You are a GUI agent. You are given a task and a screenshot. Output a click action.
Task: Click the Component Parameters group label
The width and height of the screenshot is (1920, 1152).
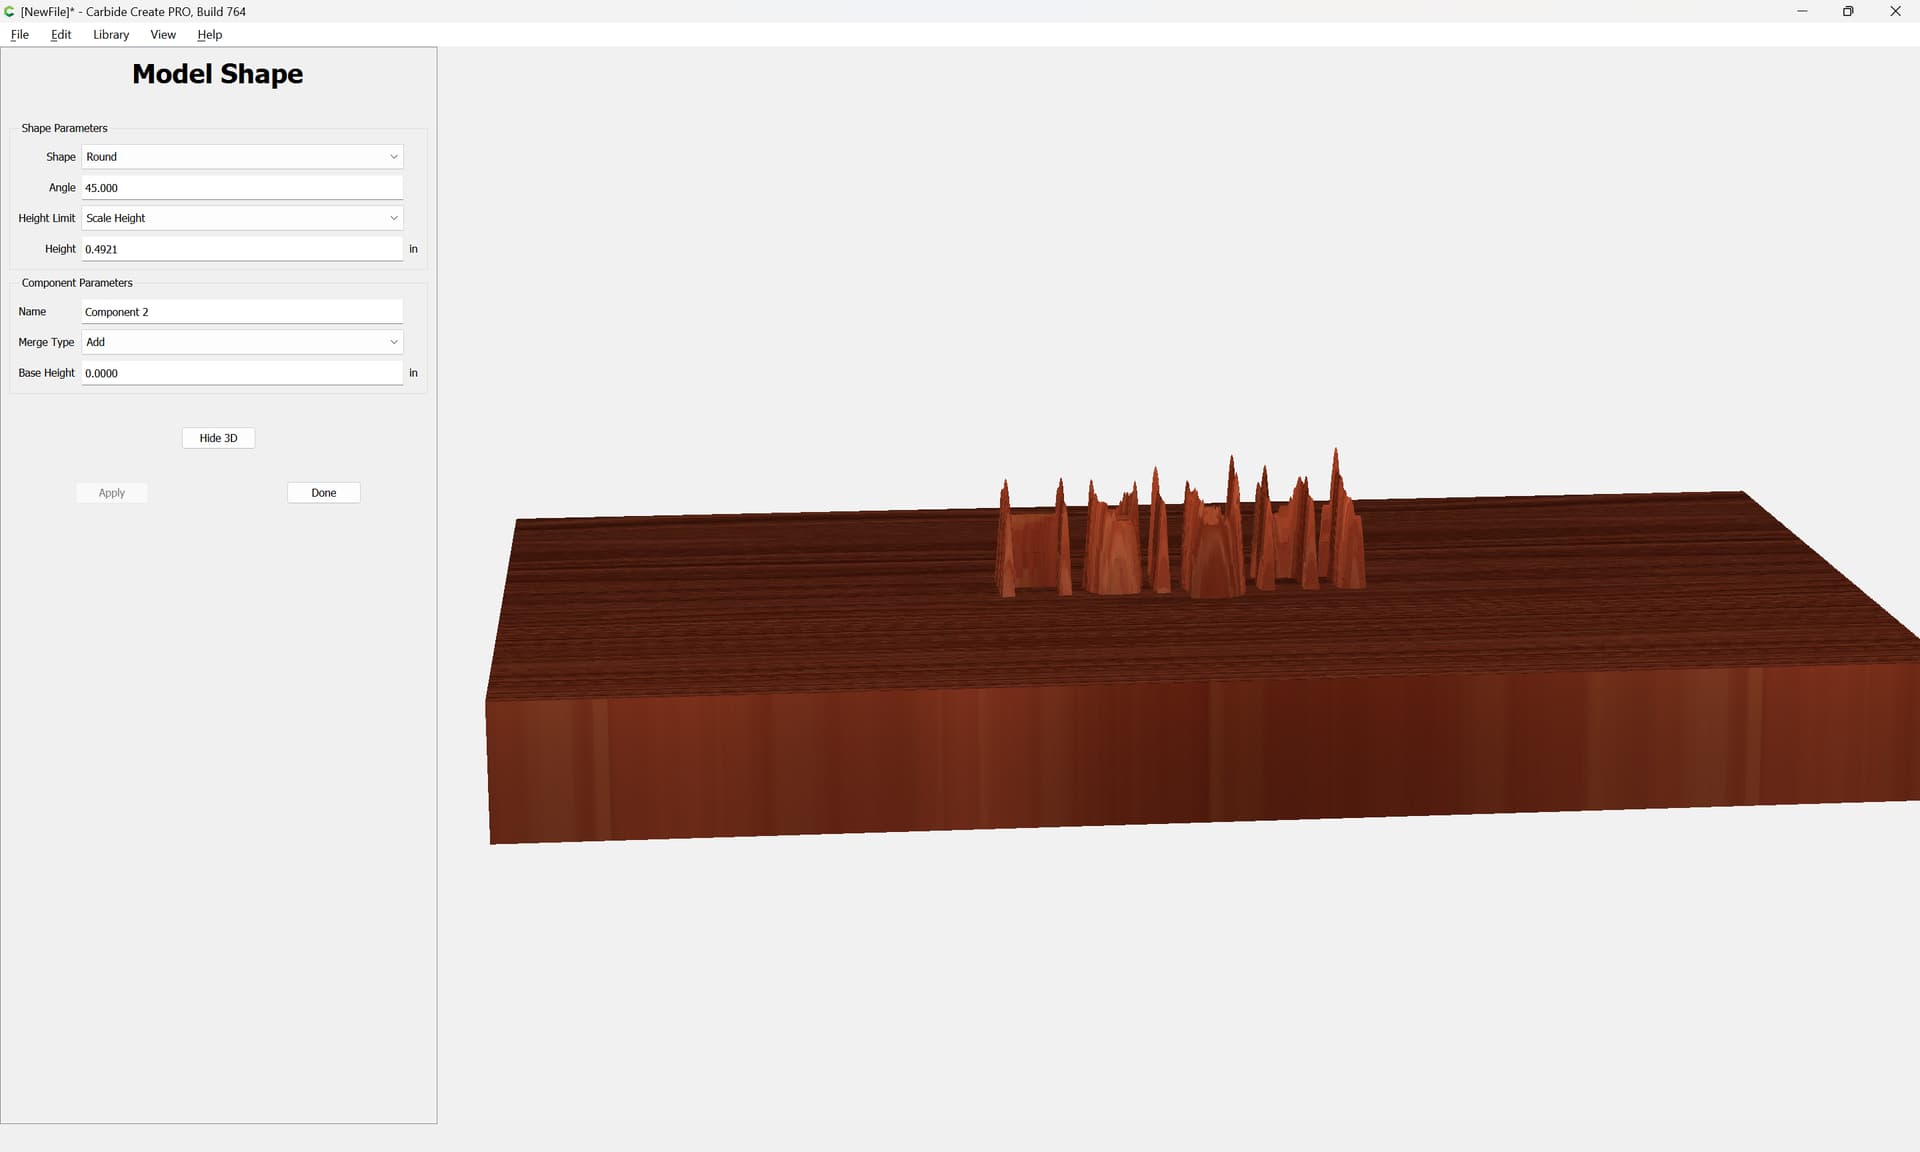(x=77, y=283)
